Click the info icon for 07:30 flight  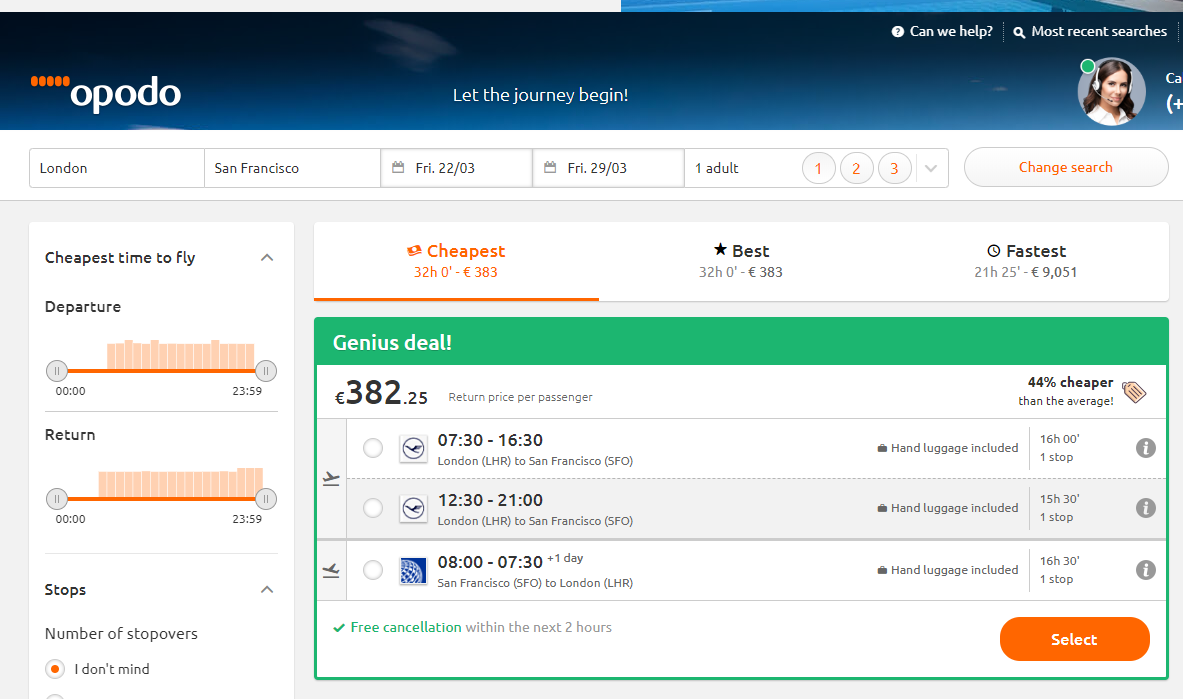1146,448
